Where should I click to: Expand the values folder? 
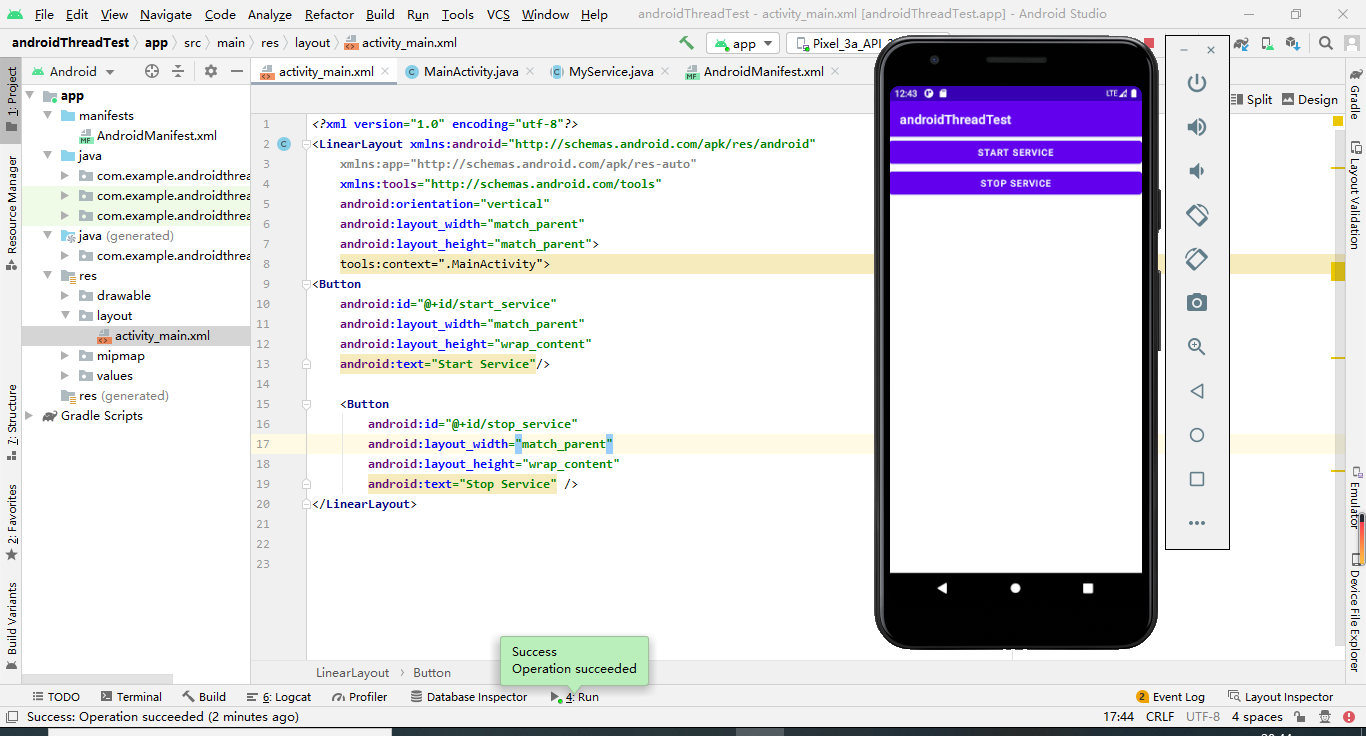click(65, 376)
